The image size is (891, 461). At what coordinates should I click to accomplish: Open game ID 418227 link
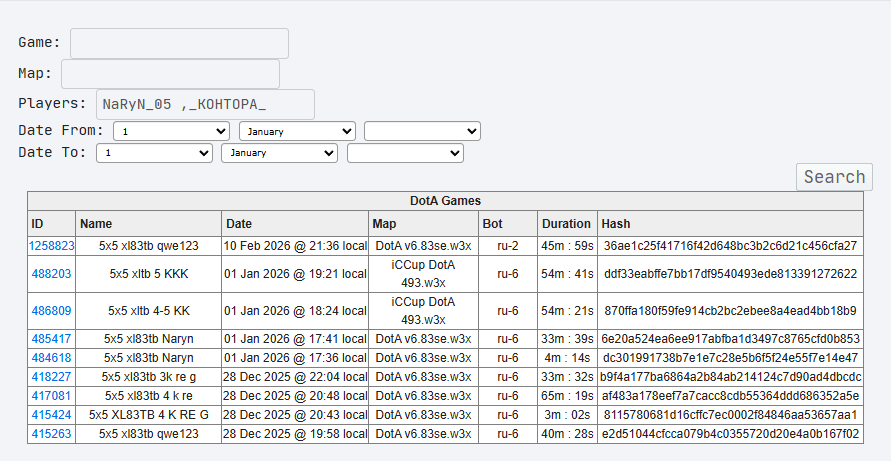point(52,377)
